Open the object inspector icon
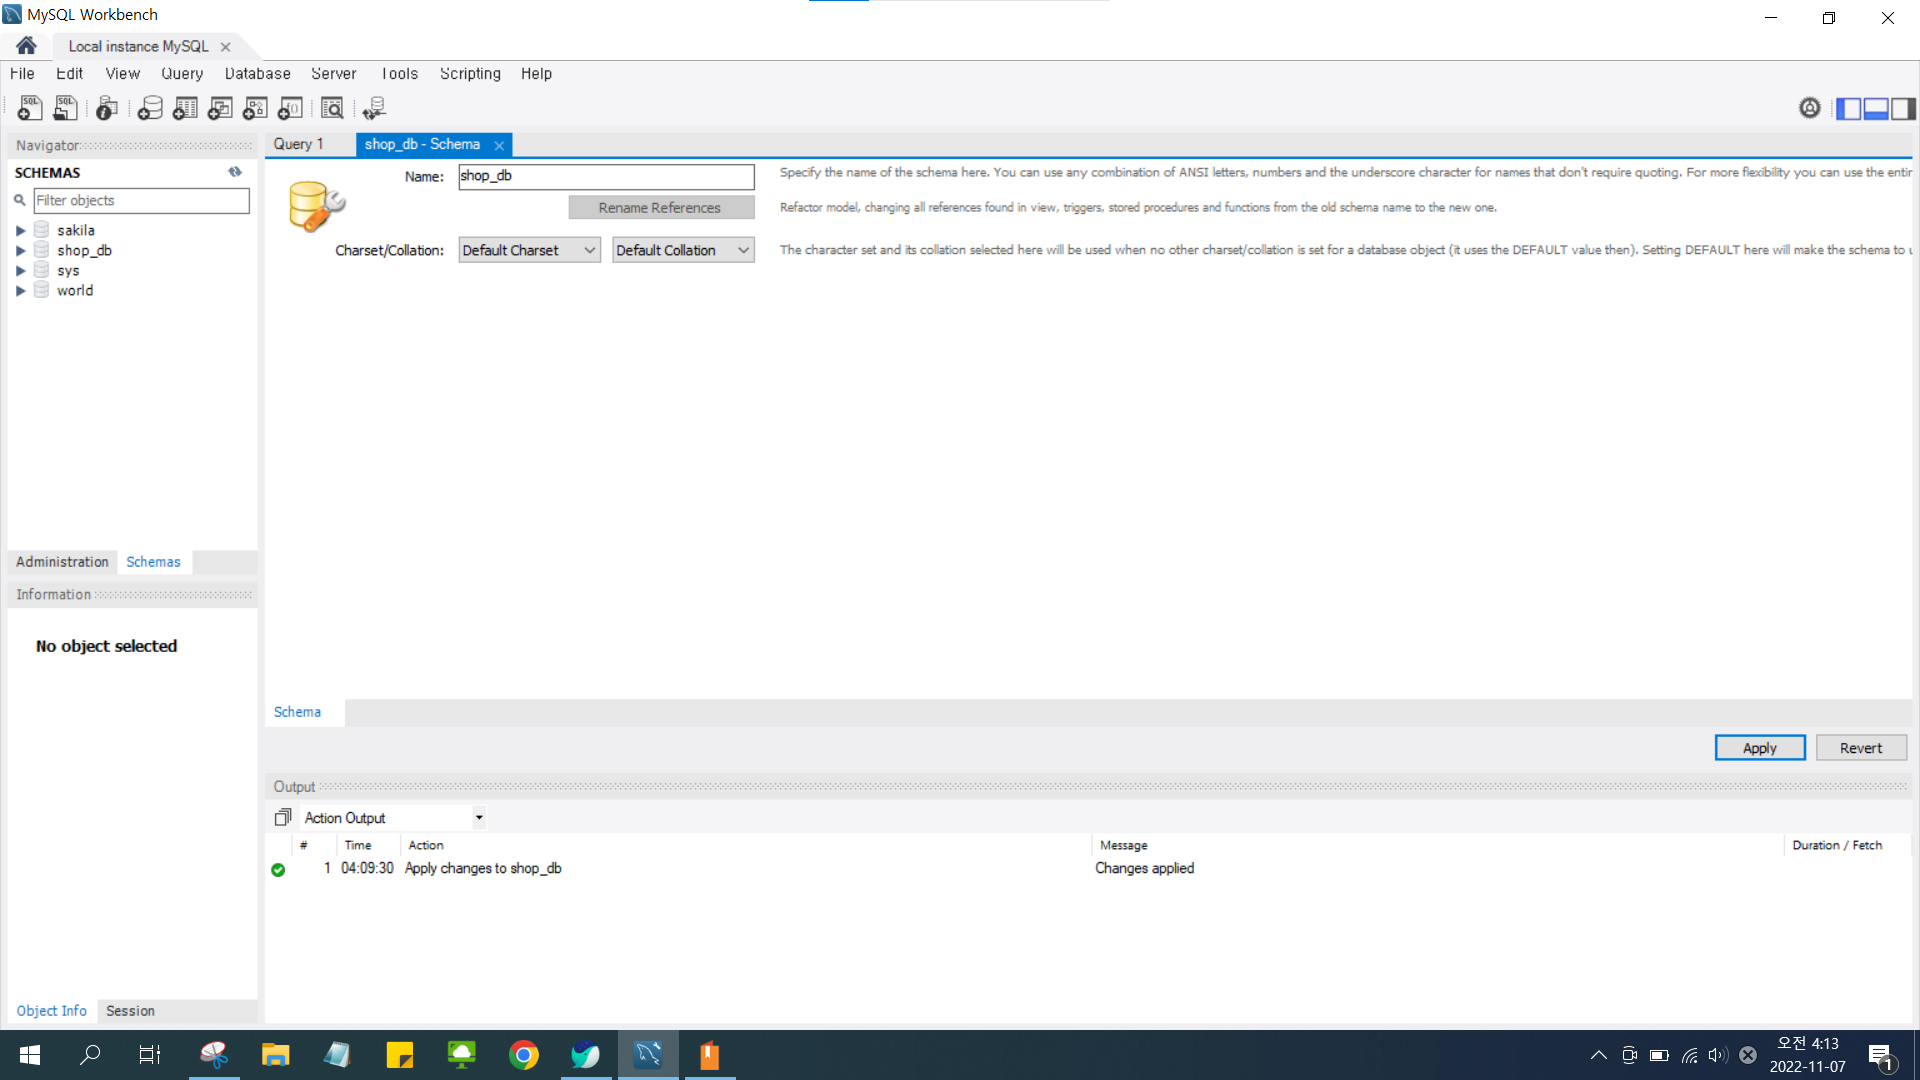Viewport: 1920px width, 1080px height. [107, 108]
